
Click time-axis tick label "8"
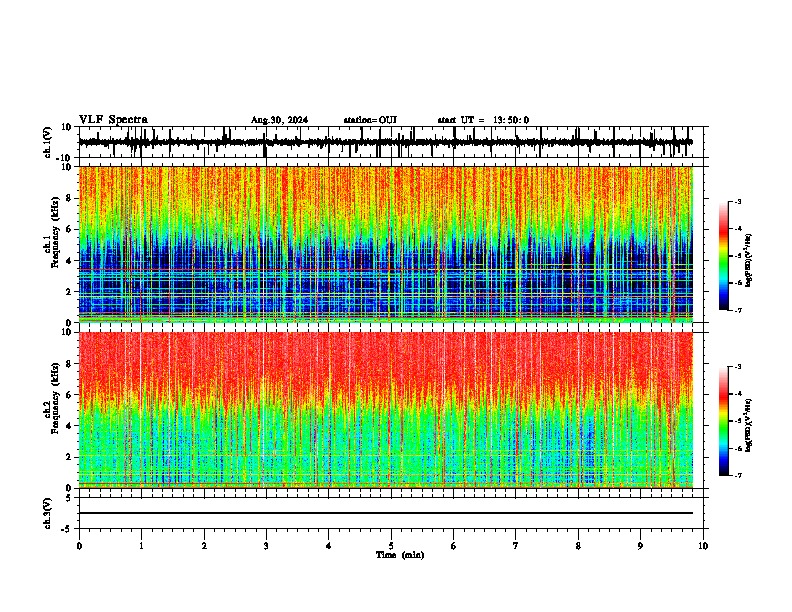point(578,546)
